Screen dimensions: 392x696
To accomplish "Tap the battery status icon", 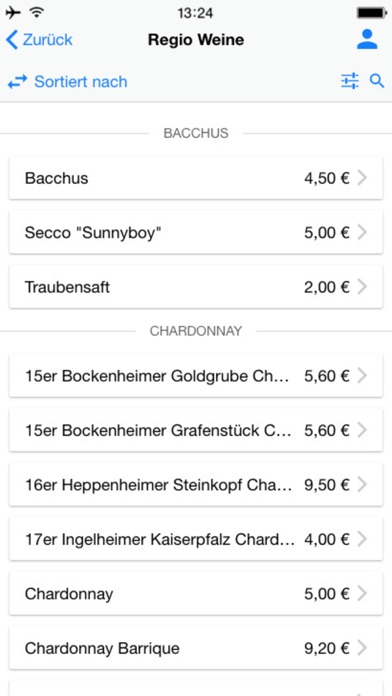I will pos(372,13).
